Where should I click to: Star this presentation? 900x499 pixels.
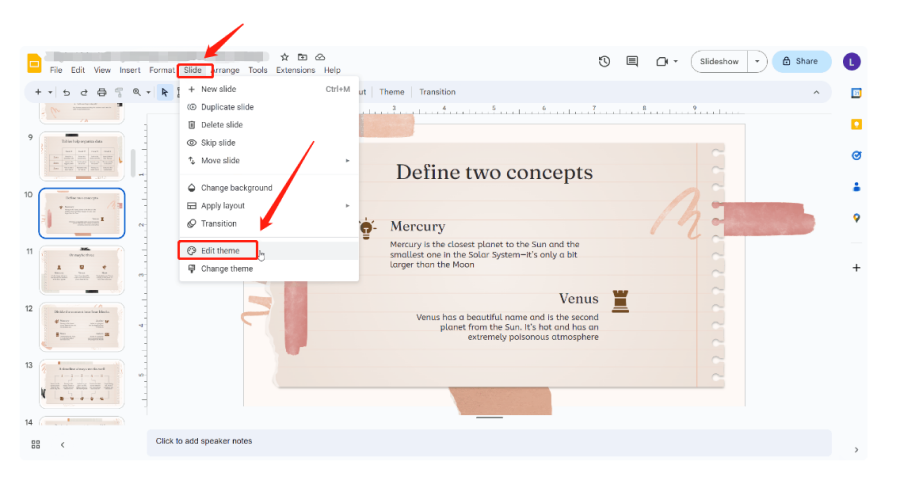pyautogui.click(x=285, y=58)
